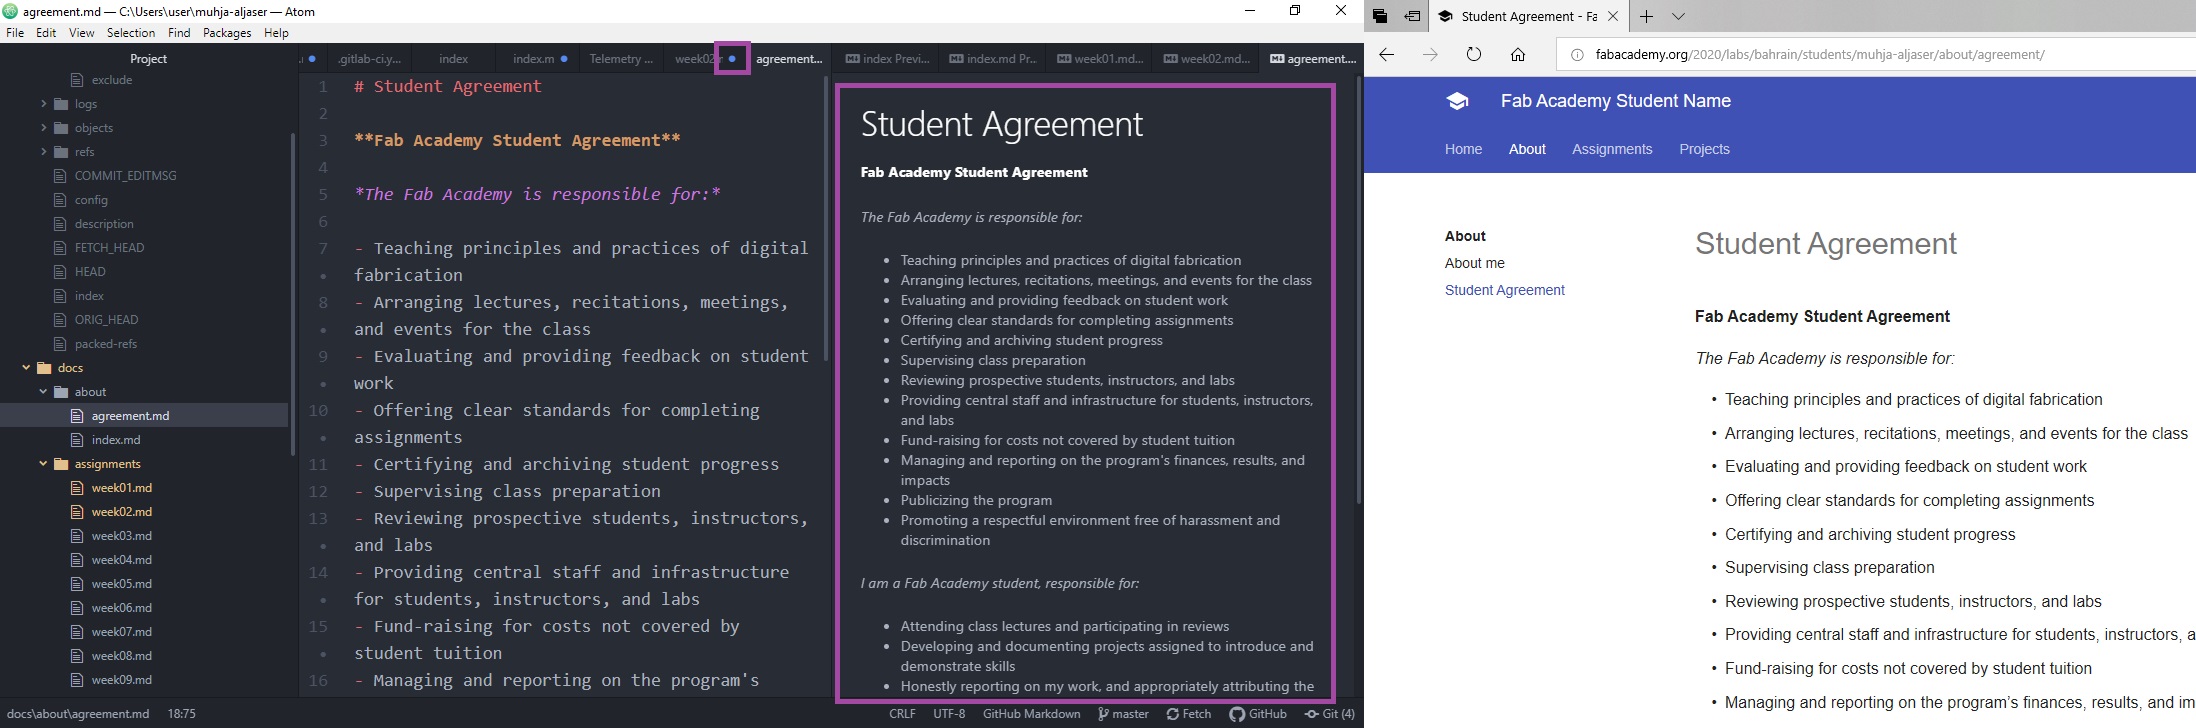The image size is (2196, 728).
Task: Click the CRLF line ending selector
Action: 902,714
